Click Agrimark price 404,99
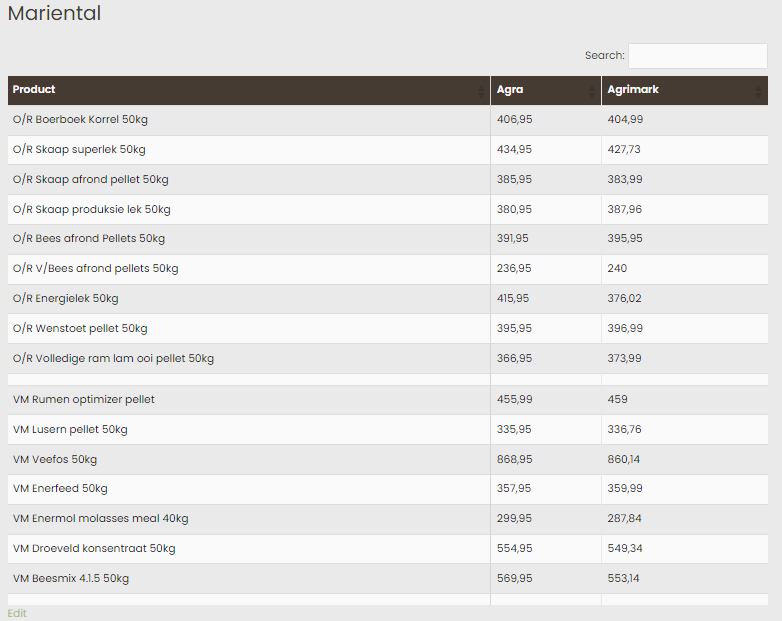 tap(625, 120)
